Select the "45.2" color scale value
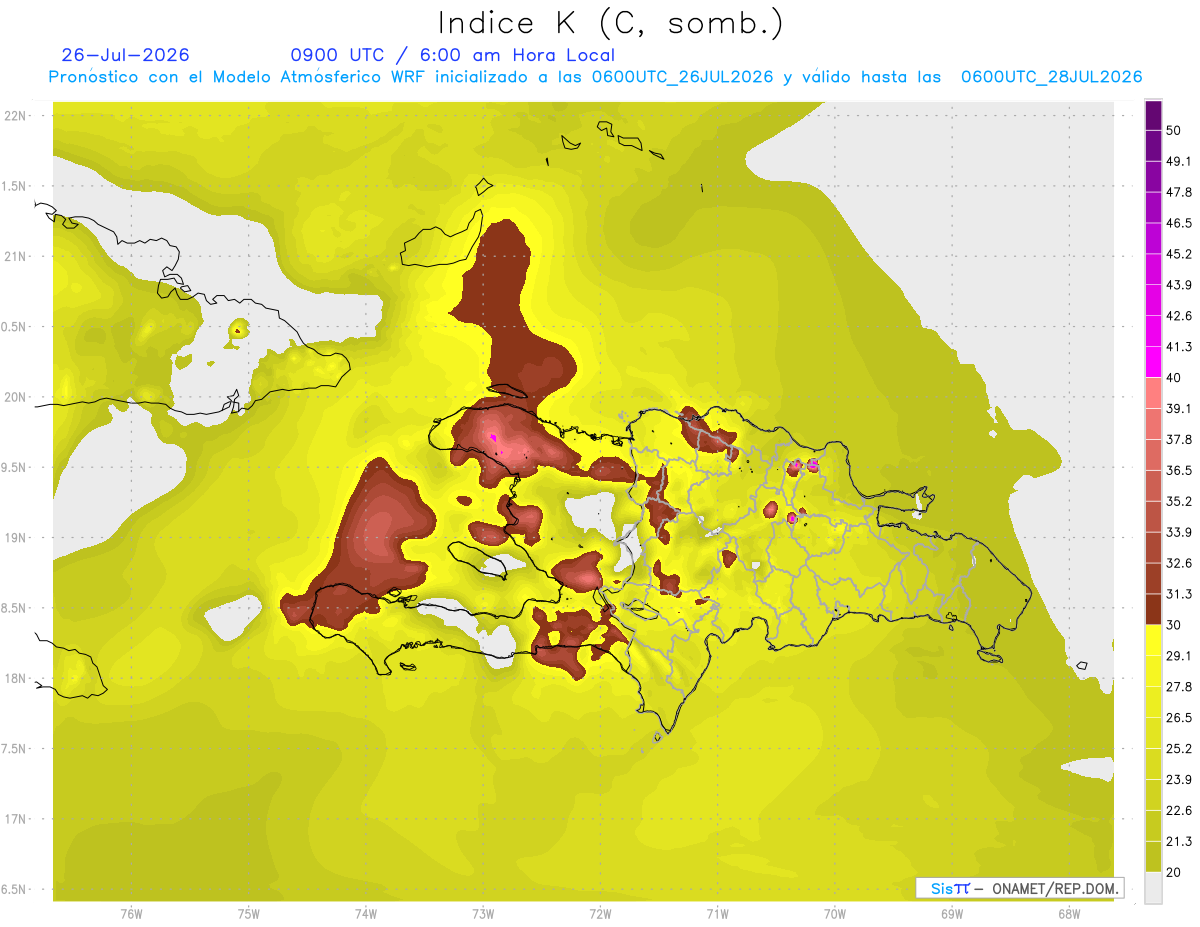 click(x=1180, y=254)
